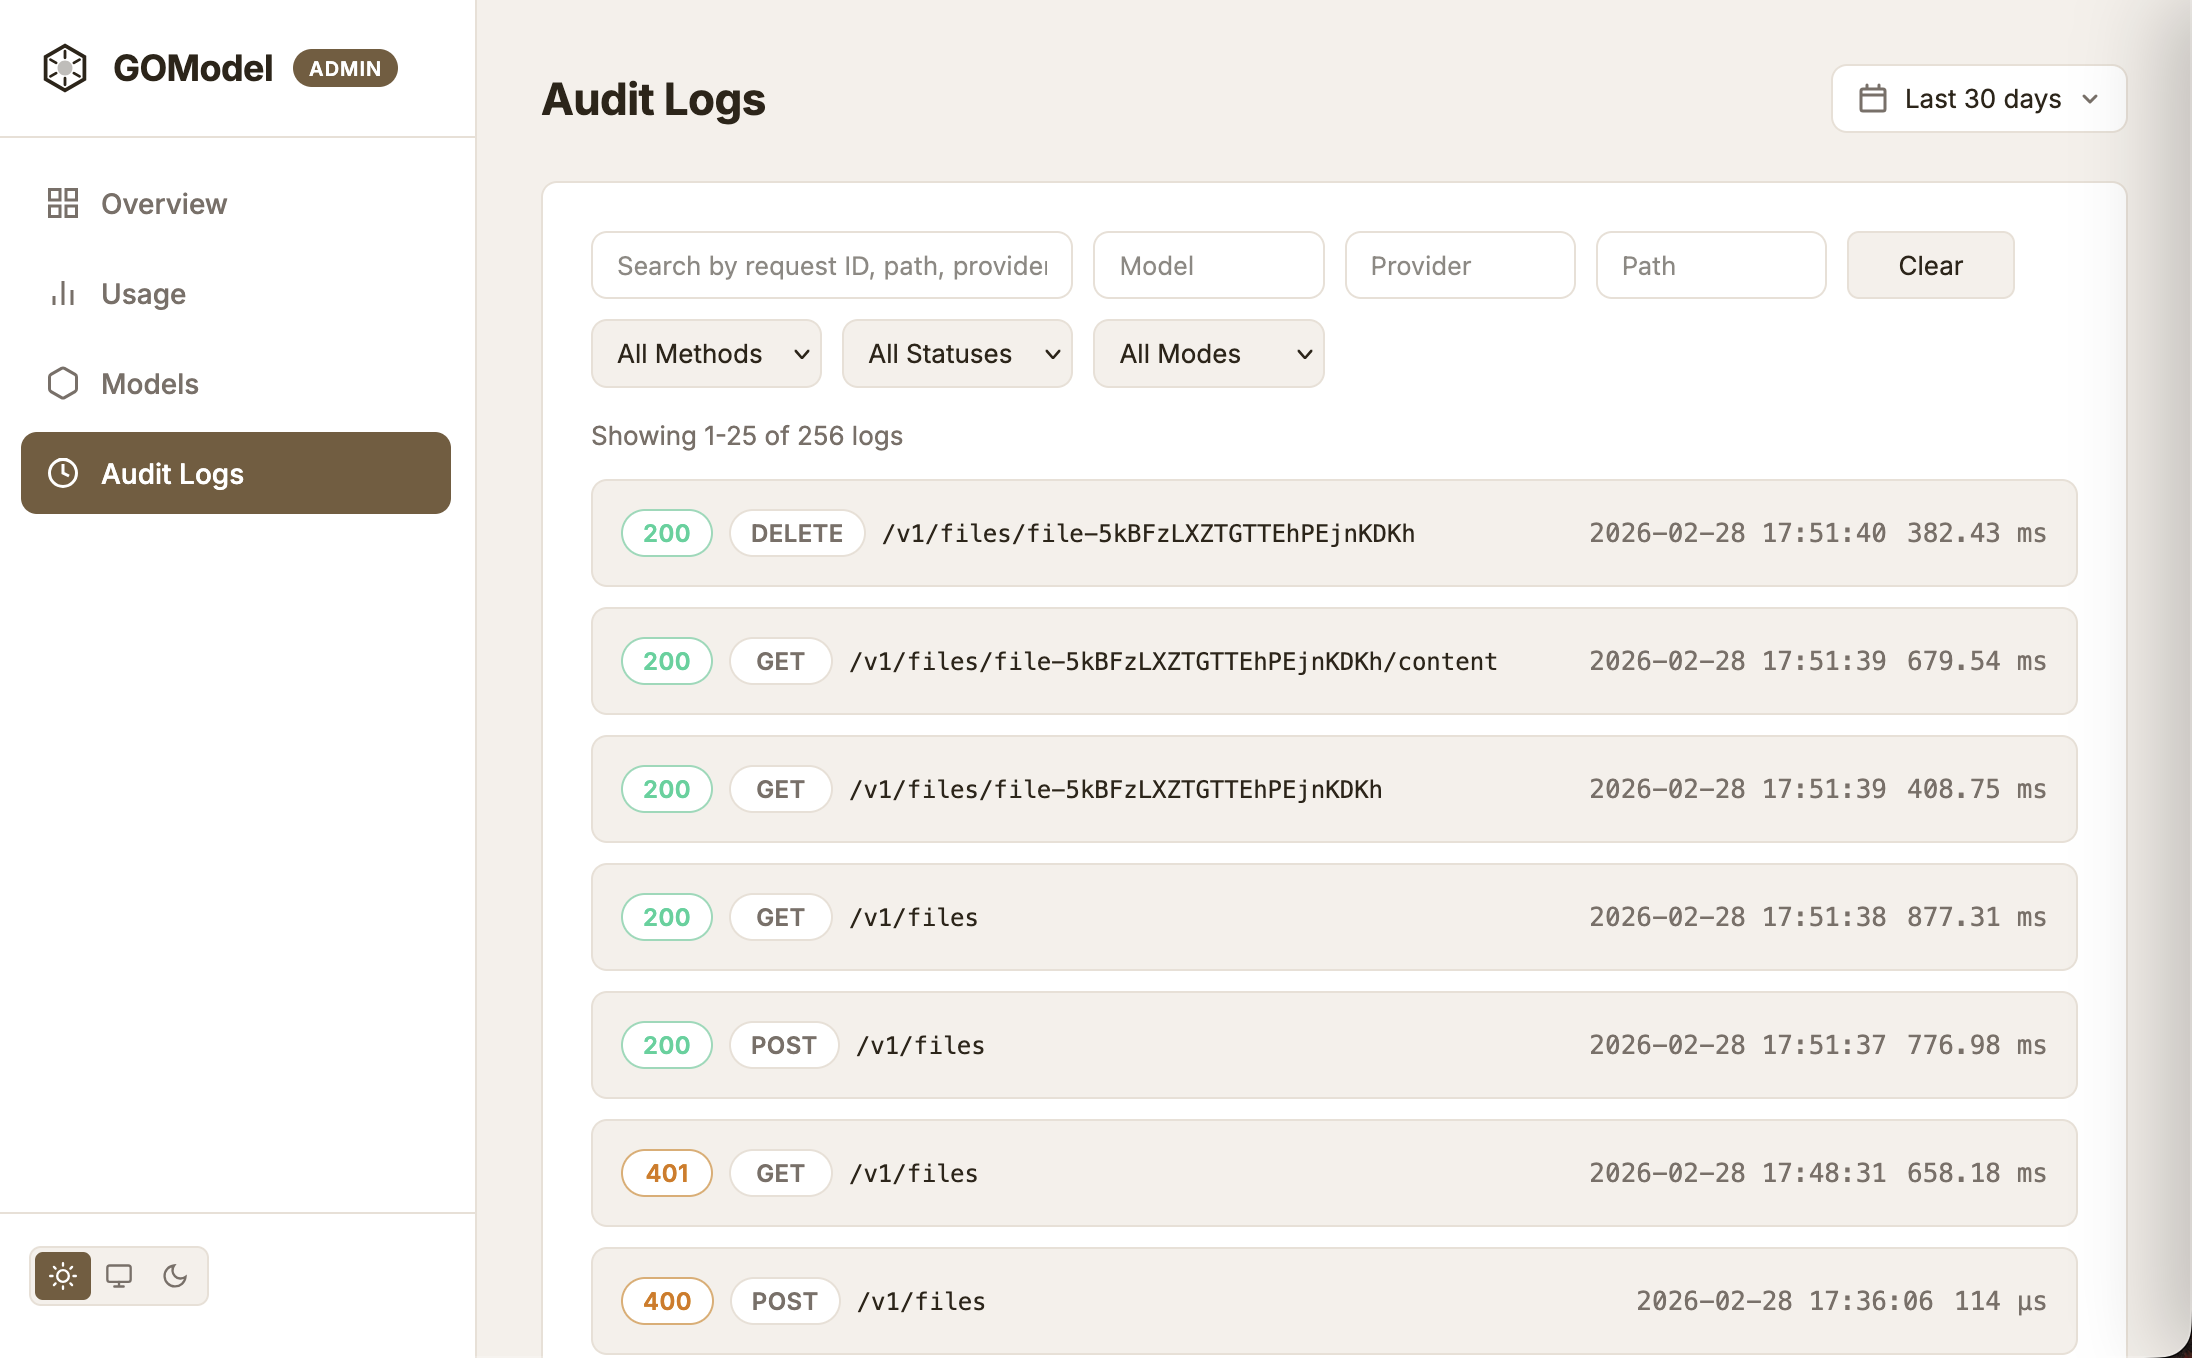Click the moon icon for dark theme
Viewport: 2192px width, 1358px height.
(176, 1276)
